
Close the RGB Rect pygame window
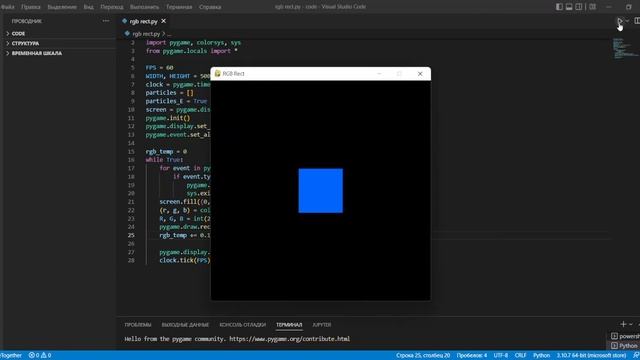(420, 74)
